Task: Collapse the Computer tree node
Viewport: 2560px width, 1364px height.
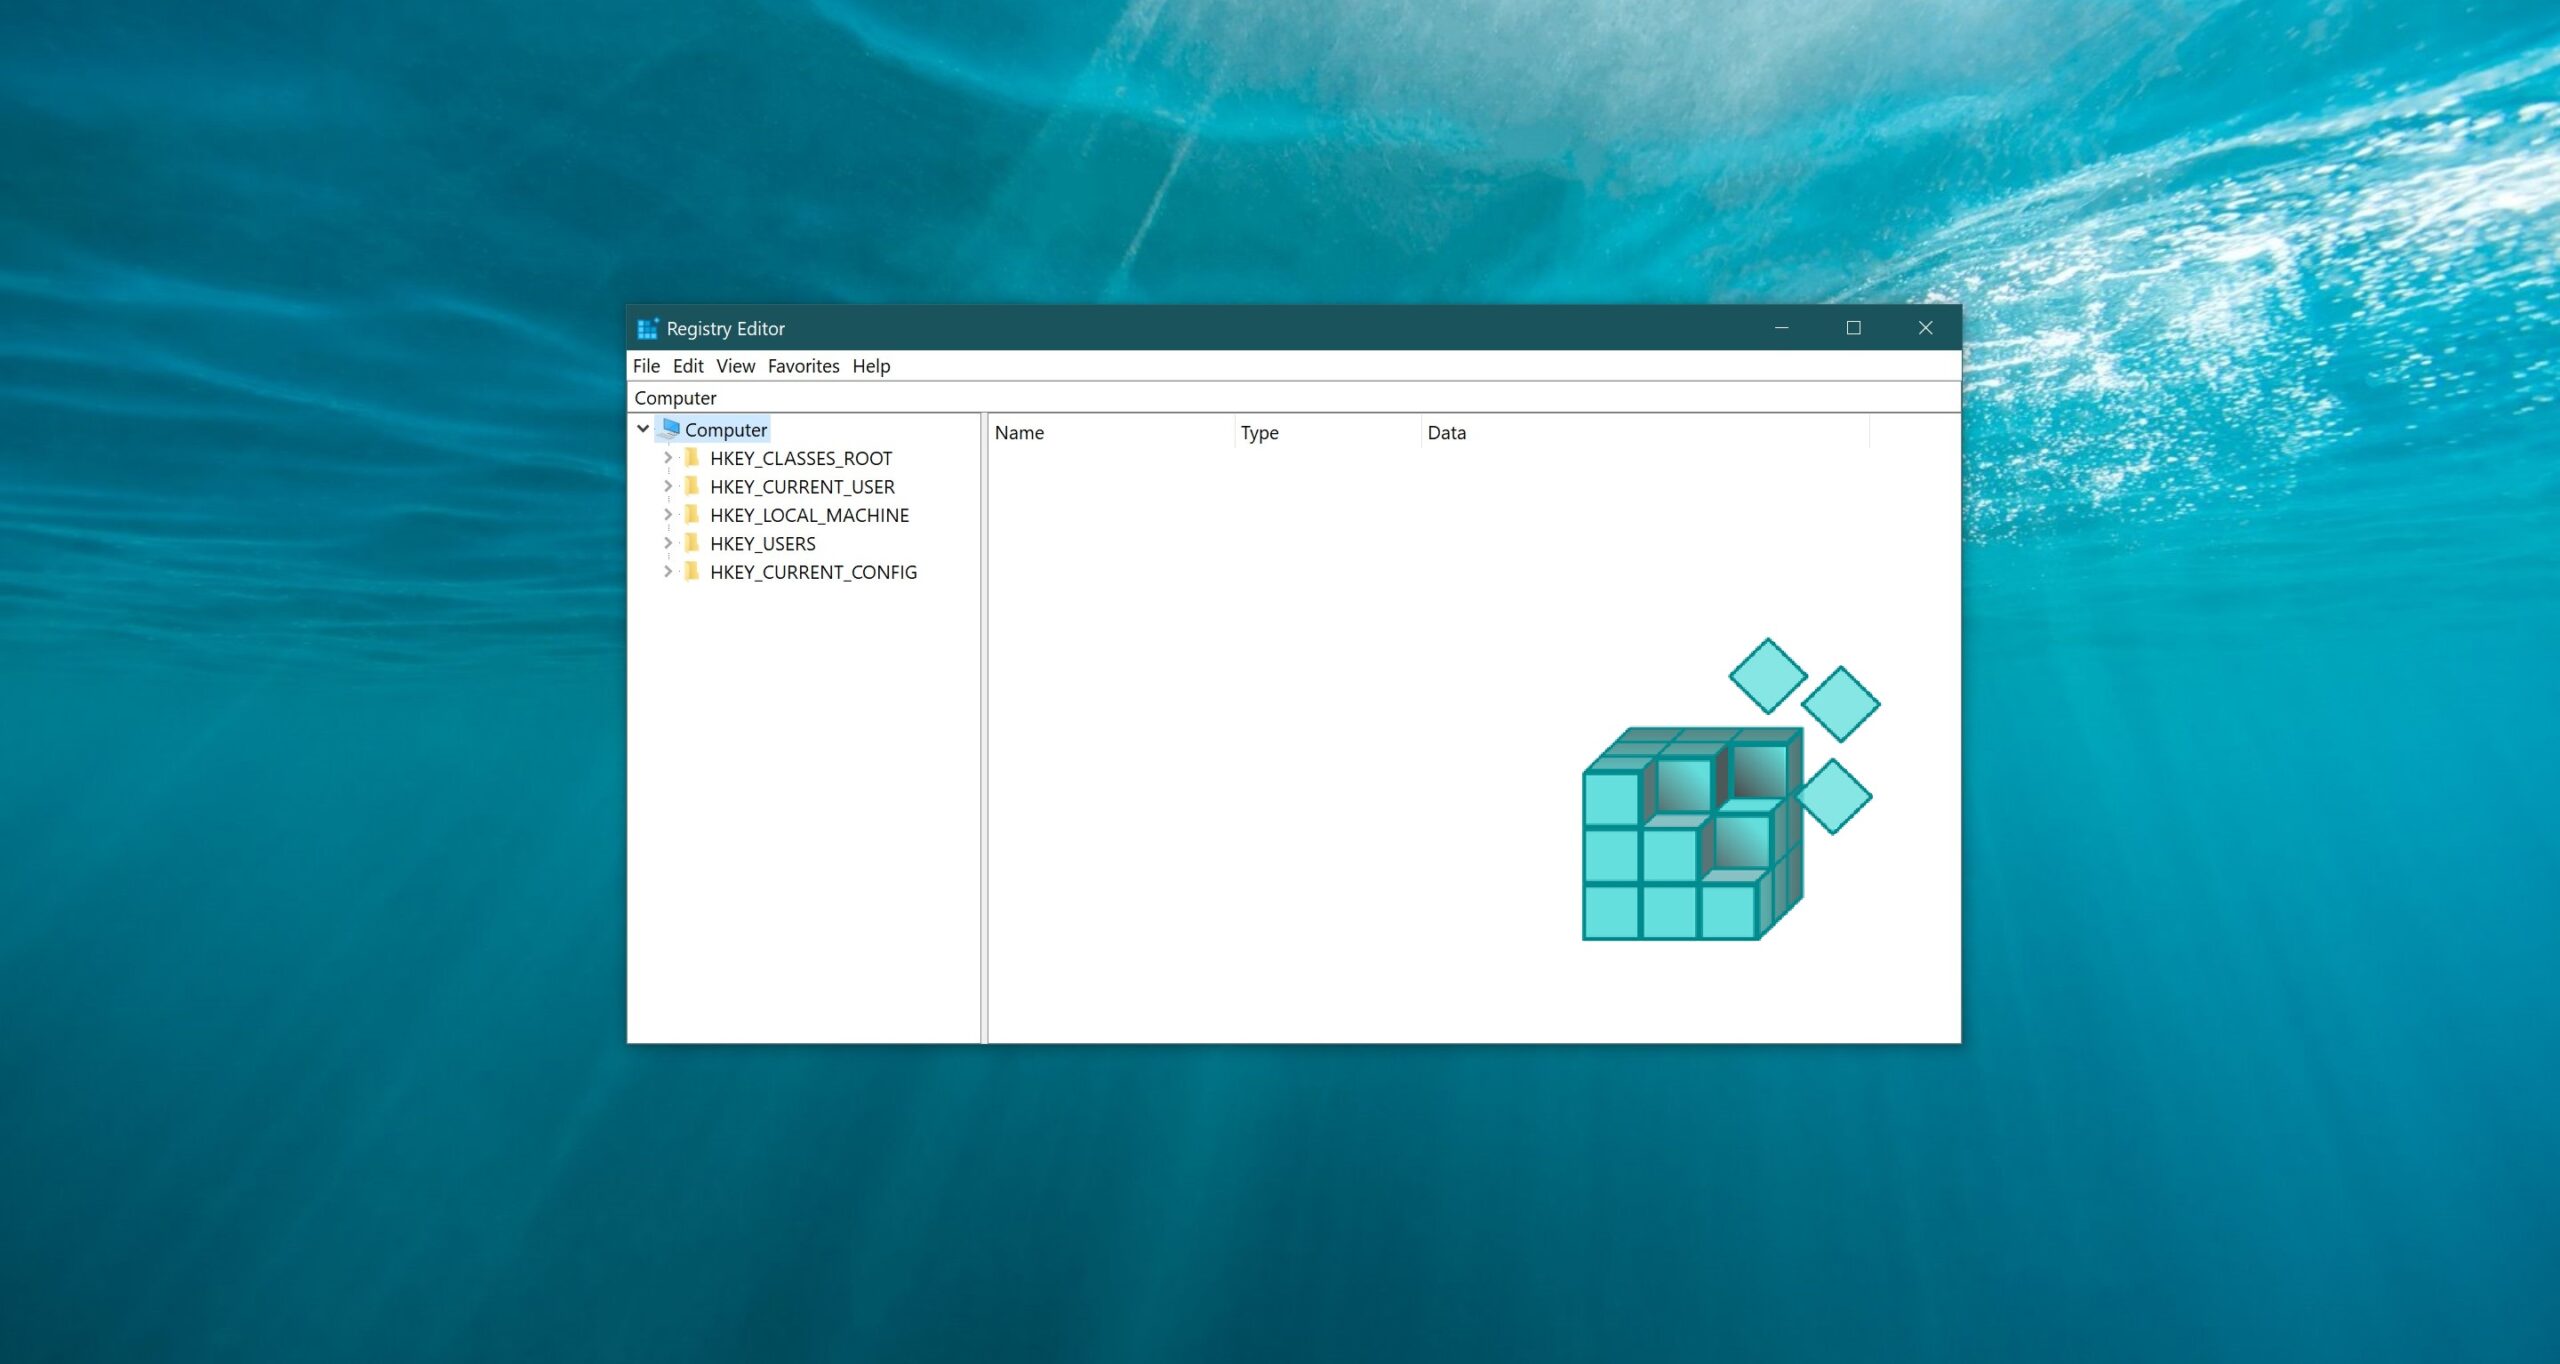Action: pos(643,429)
